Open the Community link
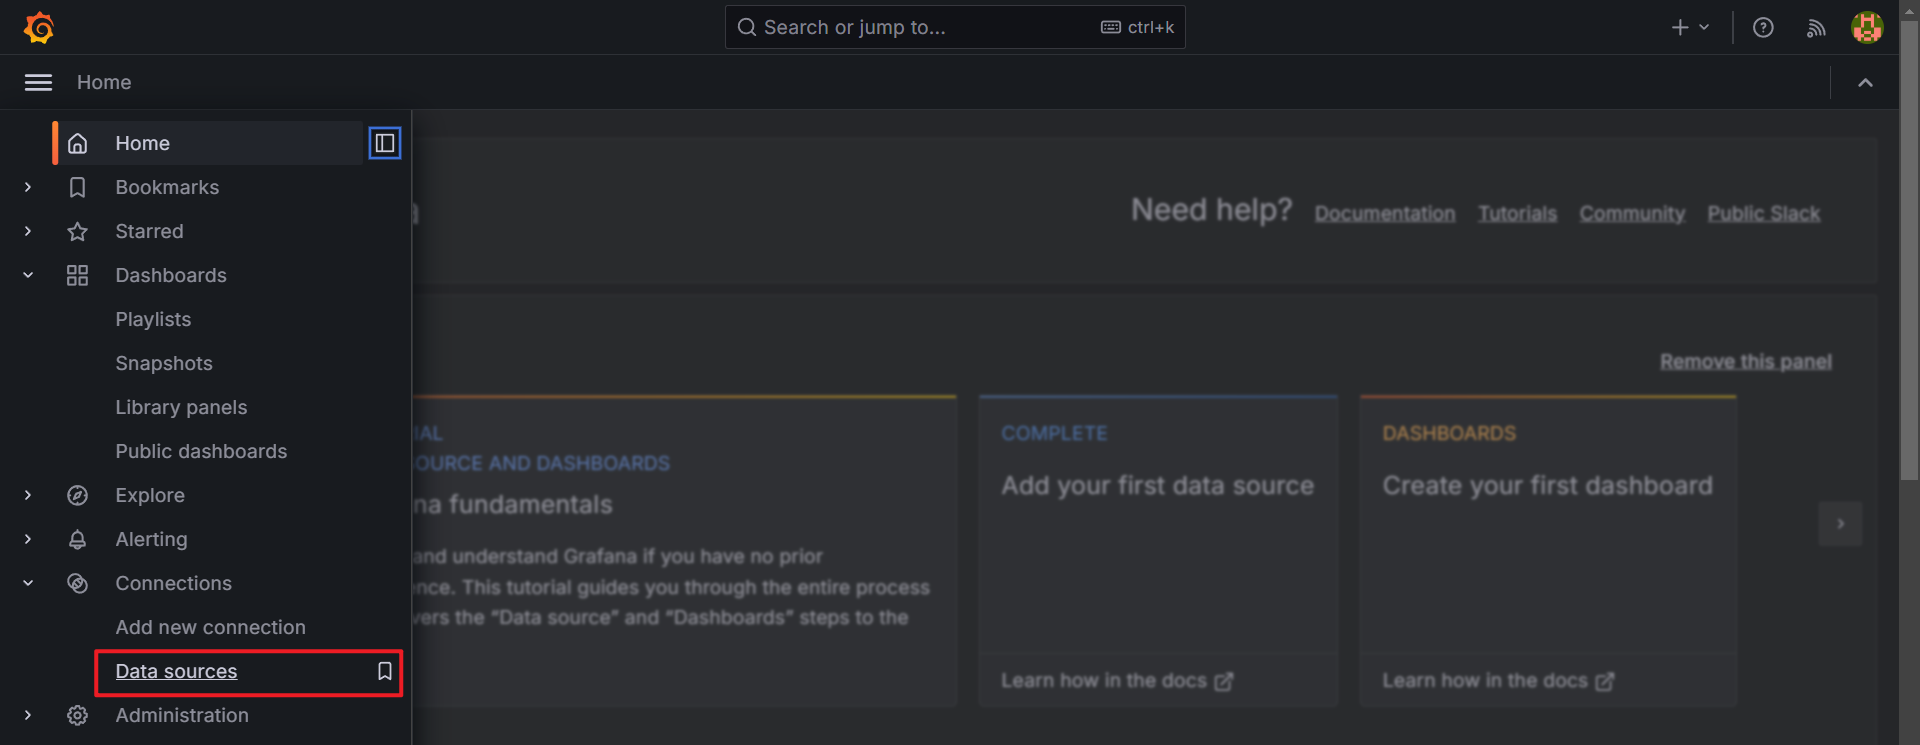The width and height of the screenshot is (1920, 745). [x=1632, y=213]
